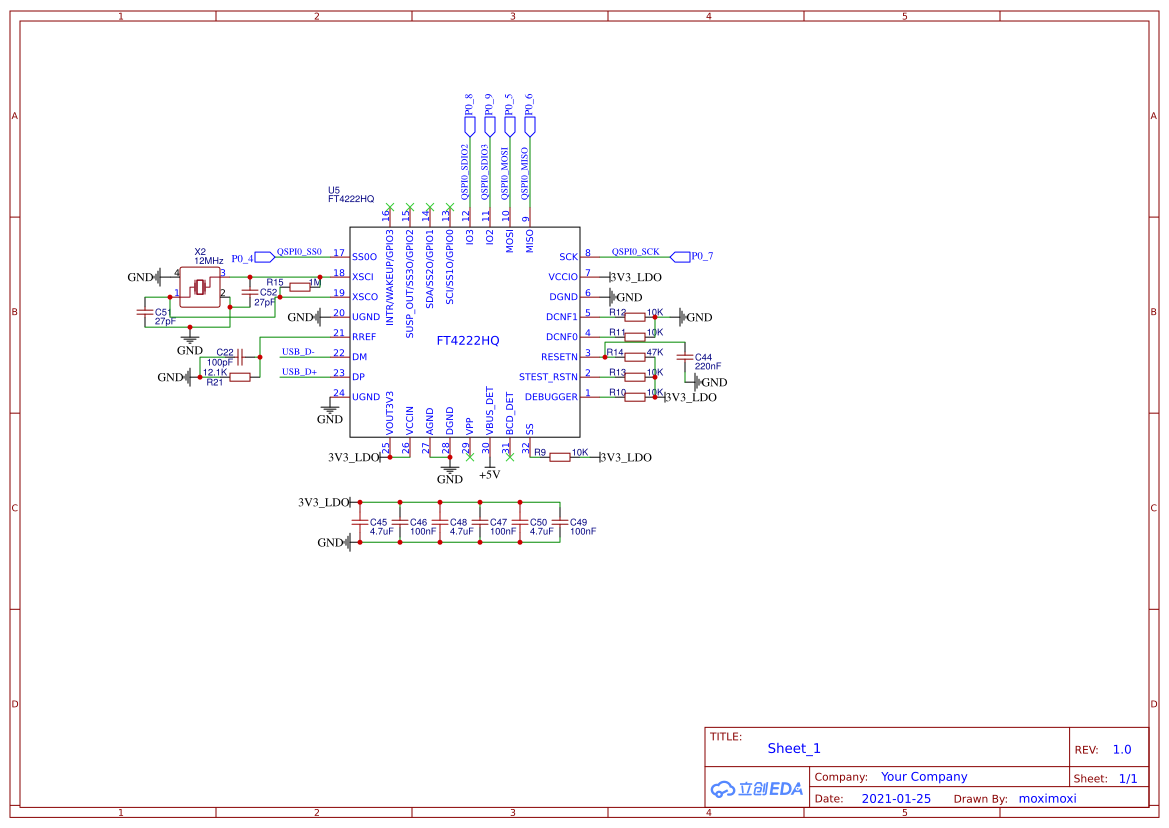Select the date 2021-01-25 field

(896, 799)
